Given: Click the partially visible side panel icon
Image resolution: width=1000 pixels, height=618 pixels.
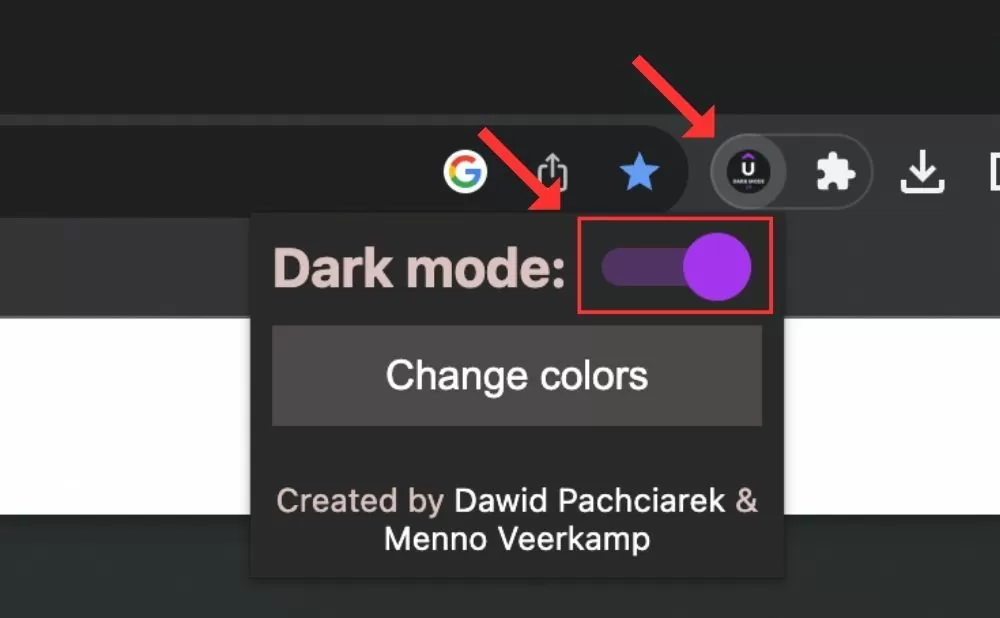Looking at the screenshot, I should point(995,172).
